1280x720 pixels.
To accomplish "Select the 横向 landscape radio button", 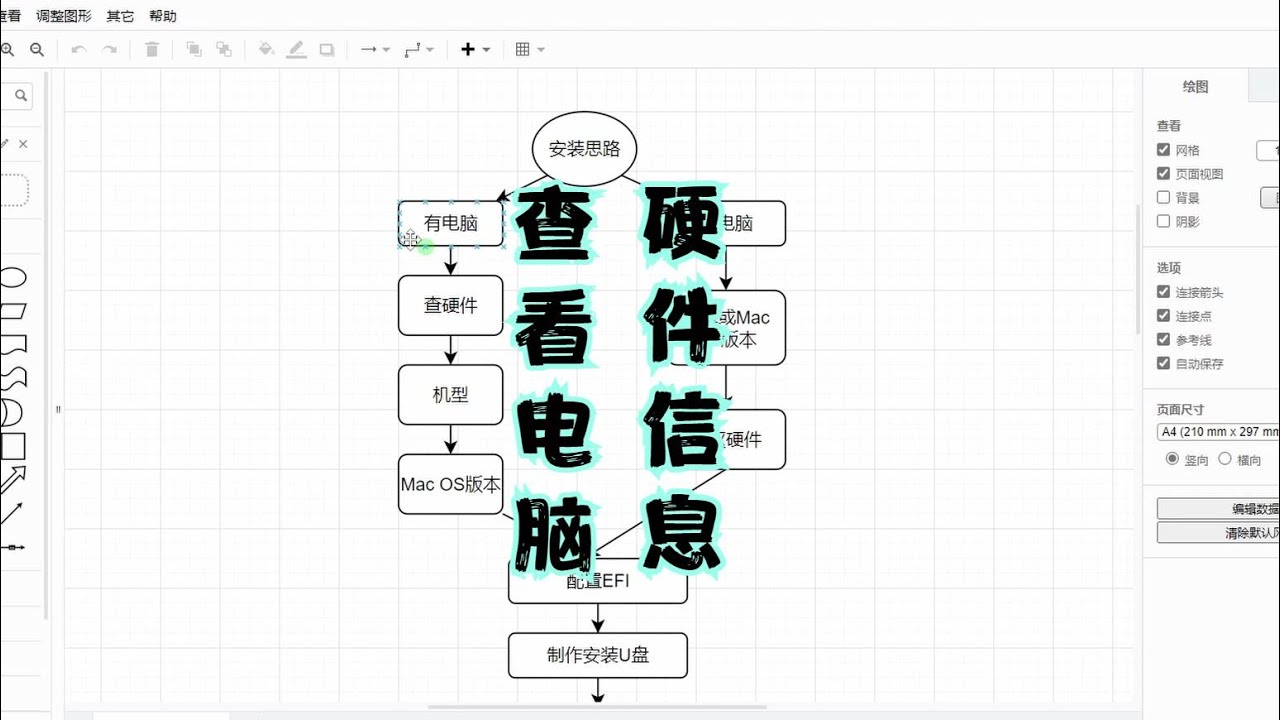I will click(1225, 459).
